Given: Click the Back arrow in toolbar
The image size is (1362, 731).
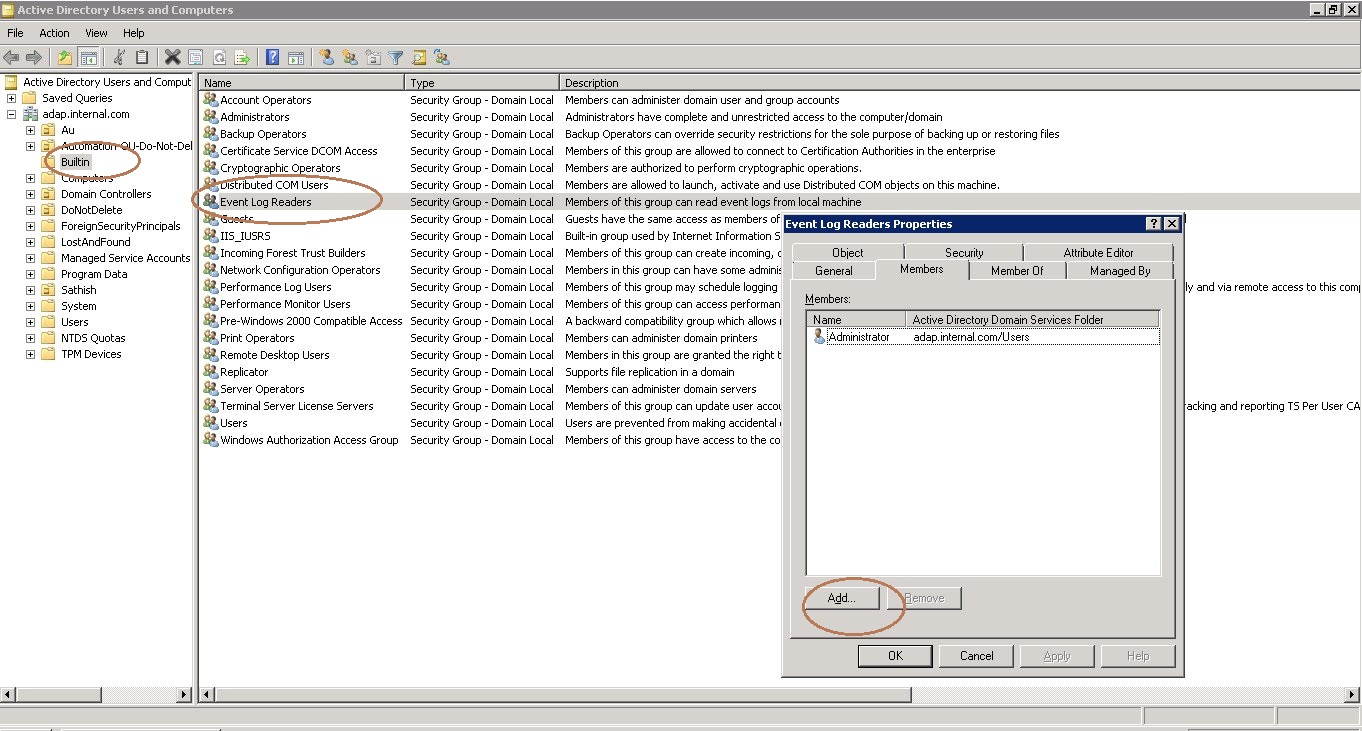Looking at the screenshot, I should click(11, 58).
